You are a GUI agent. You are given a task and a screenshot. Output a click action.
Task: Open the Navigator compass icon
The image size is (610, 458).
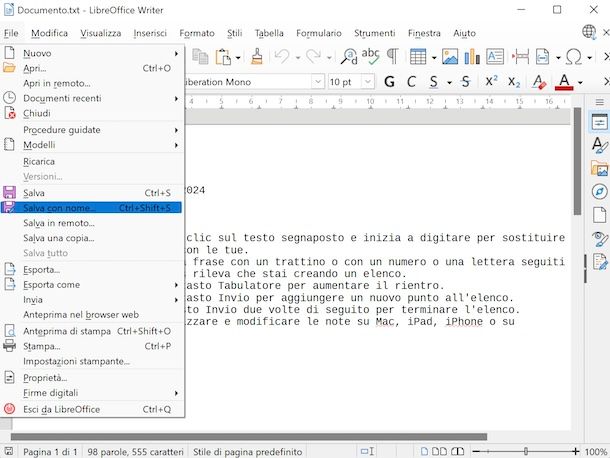tap(599, 192)
